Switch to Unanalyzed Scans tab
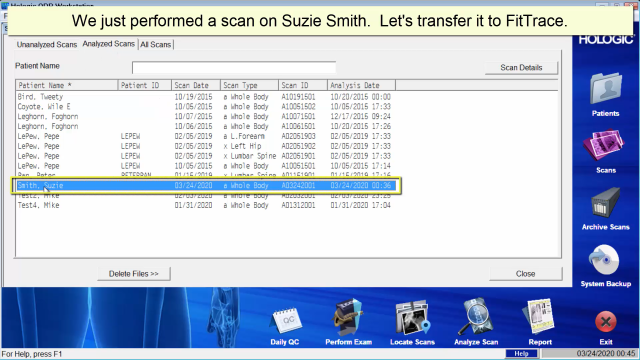This screenshot has height=360, width=640. (47, 44)
